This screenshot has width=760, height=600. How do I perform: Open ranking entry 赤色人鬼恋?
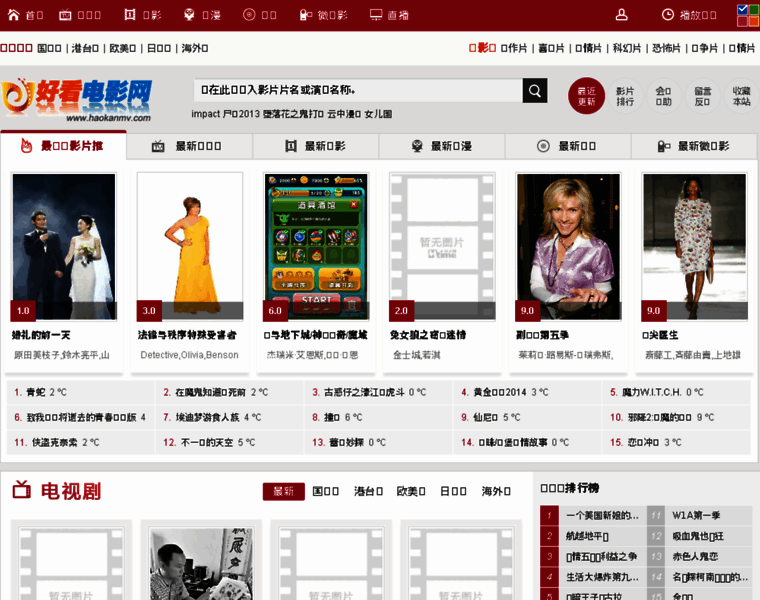tap(695, 556)
